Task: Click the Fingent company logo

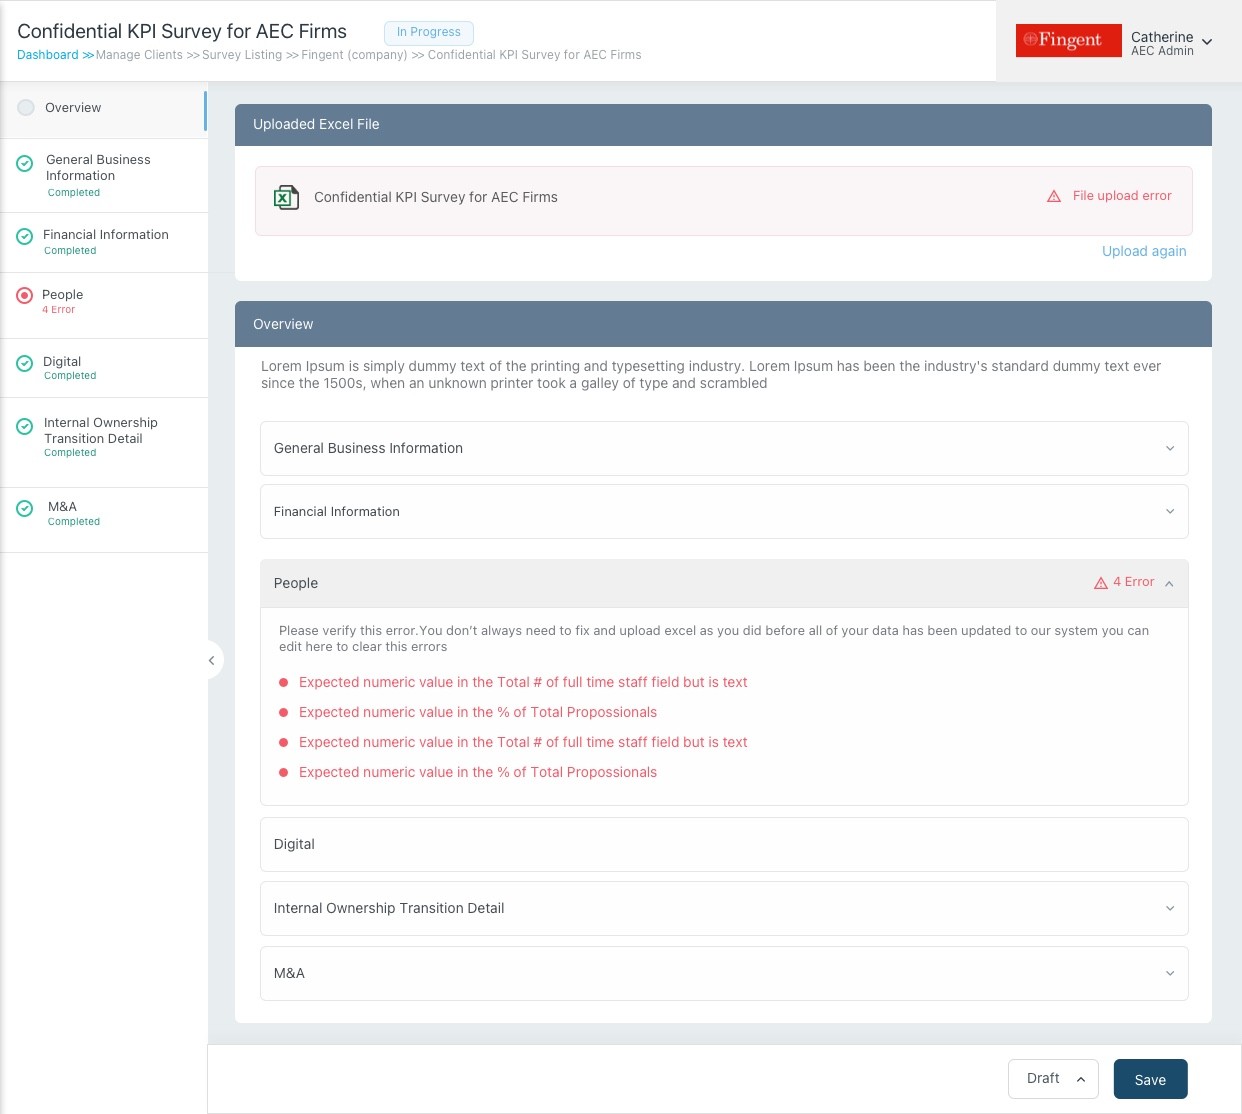Action: pyautogui.click(x=1068, y=40)
